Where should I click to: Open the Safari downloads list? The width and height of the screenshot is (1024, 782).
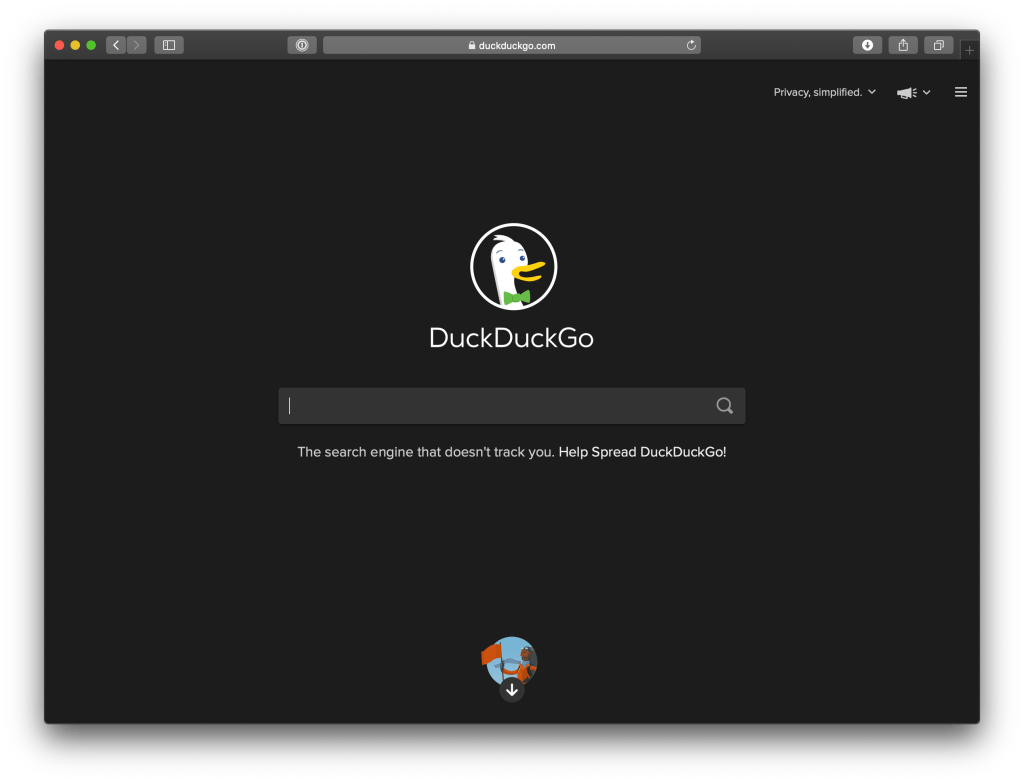pos(867,45)
